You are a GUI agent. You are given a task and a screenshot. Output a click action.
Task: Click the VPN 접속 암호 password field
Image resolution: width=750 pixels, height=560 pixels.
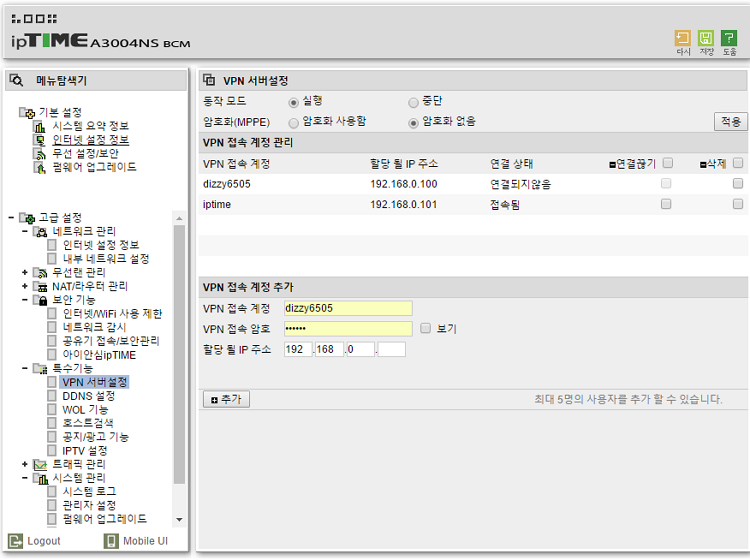[348, 329]
